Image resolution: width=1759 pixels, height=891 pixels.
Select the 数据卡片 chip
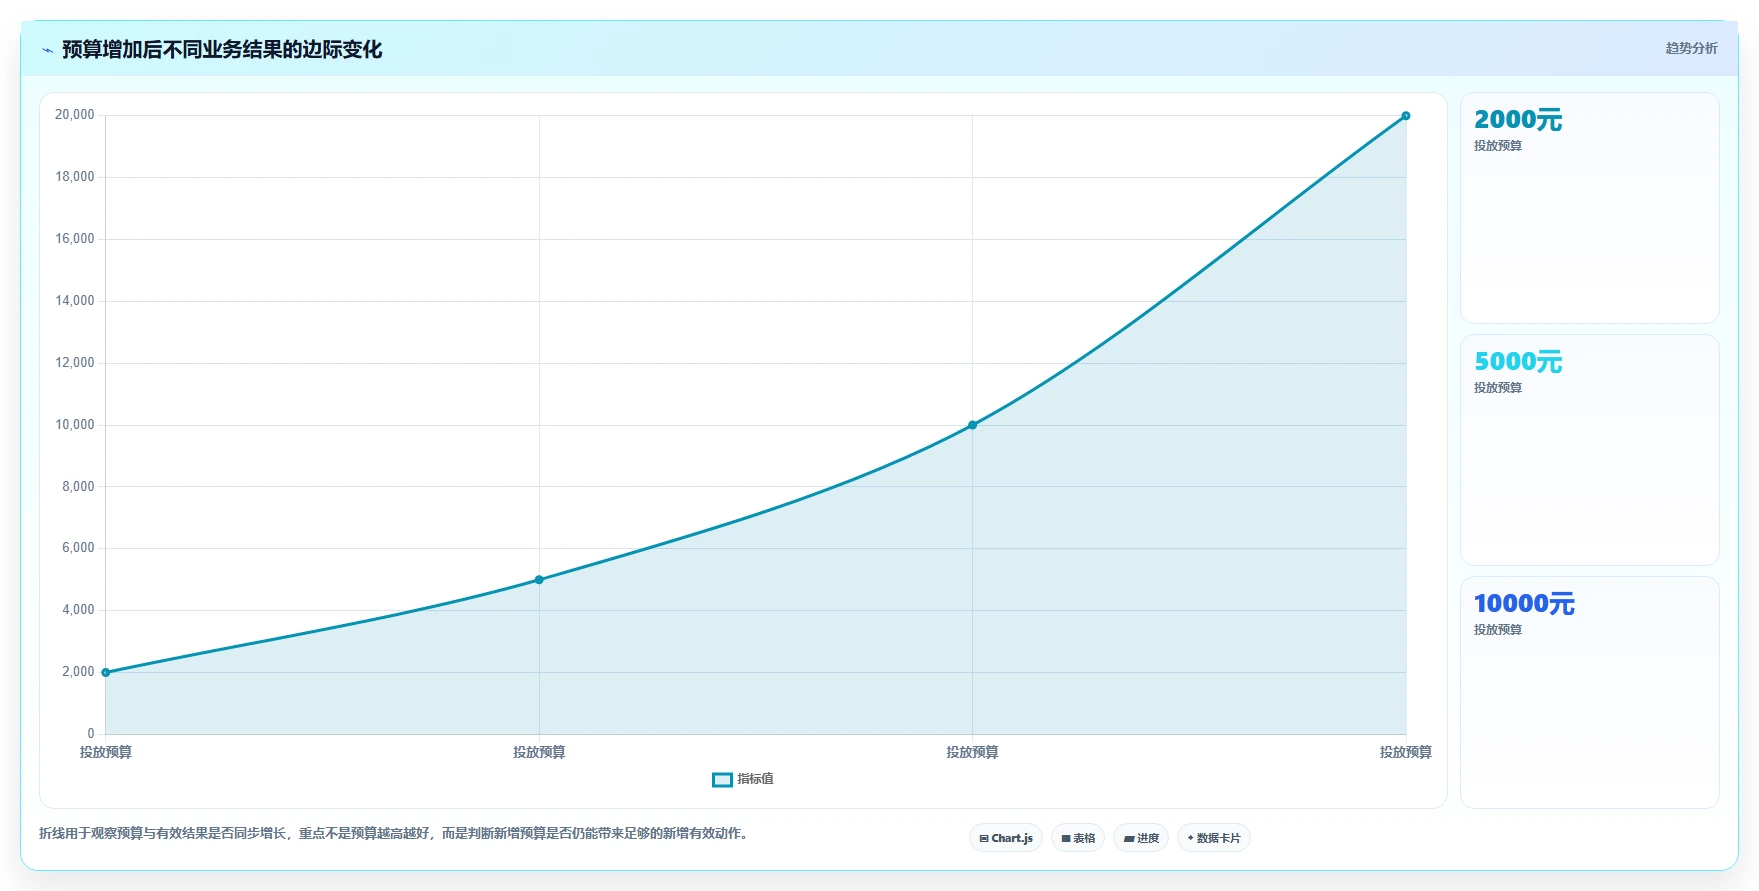click(1214, 838)
